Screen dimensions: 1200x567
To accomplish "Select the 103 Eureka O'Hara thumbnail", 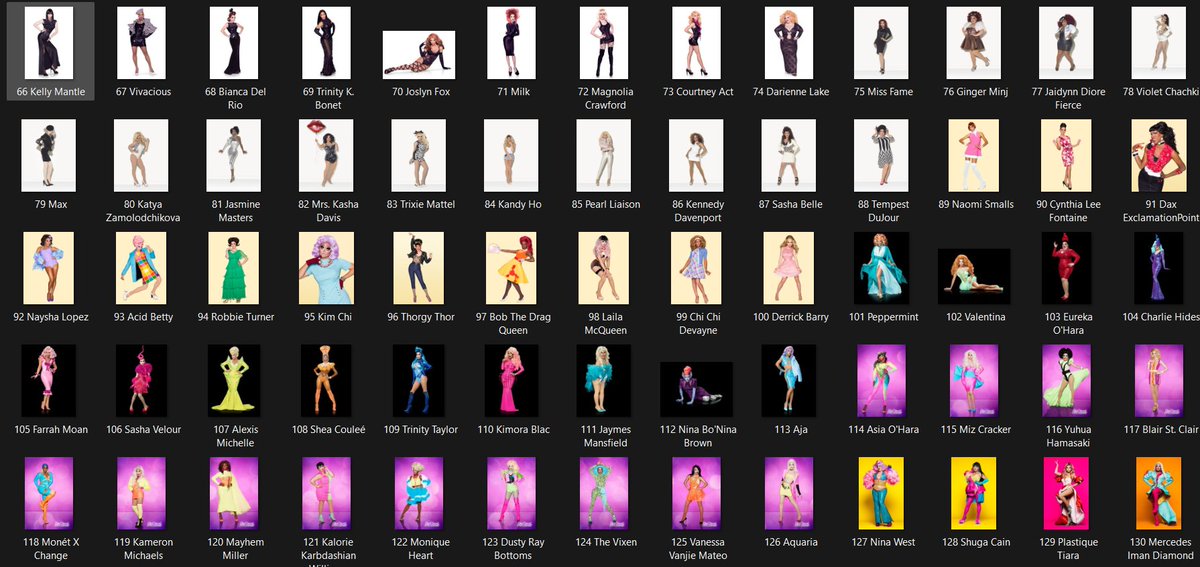I will click(x=1066, y=268).
